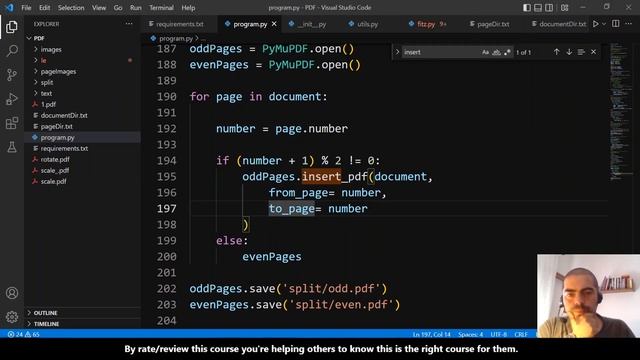Click Ln 197, Col 14 status item
This screenshot has width=640, height=360.
(x=431, y=334)
